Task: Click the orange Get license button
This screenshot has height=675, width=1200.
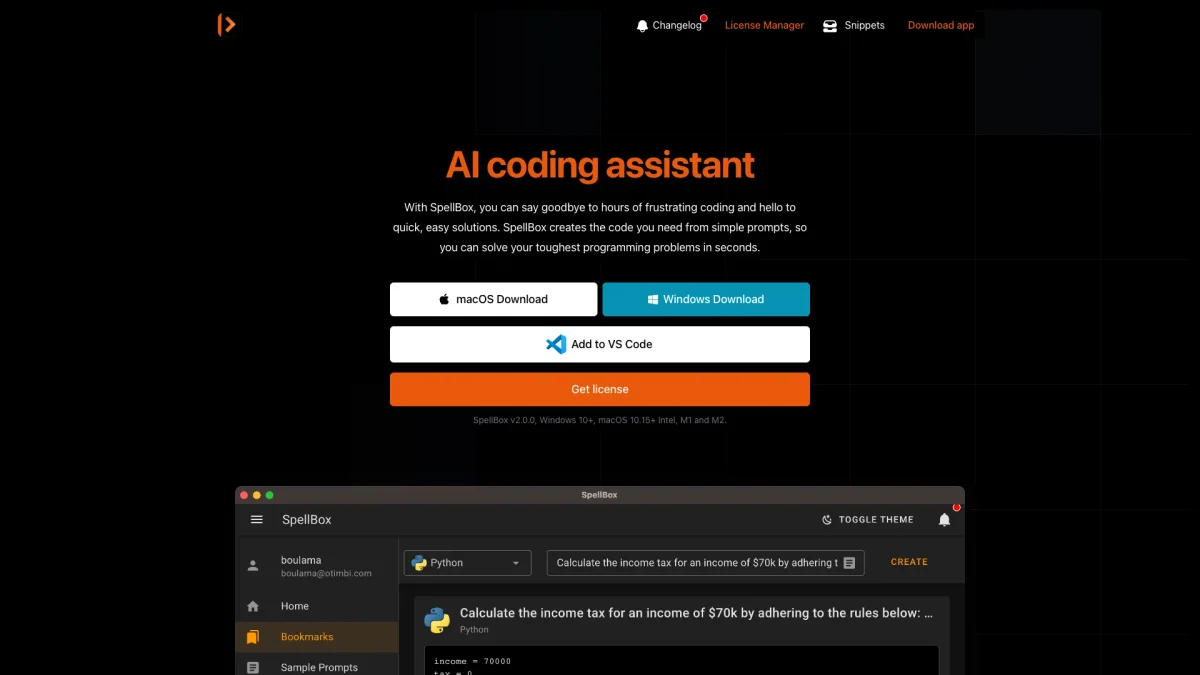Action: pos(600,389)
